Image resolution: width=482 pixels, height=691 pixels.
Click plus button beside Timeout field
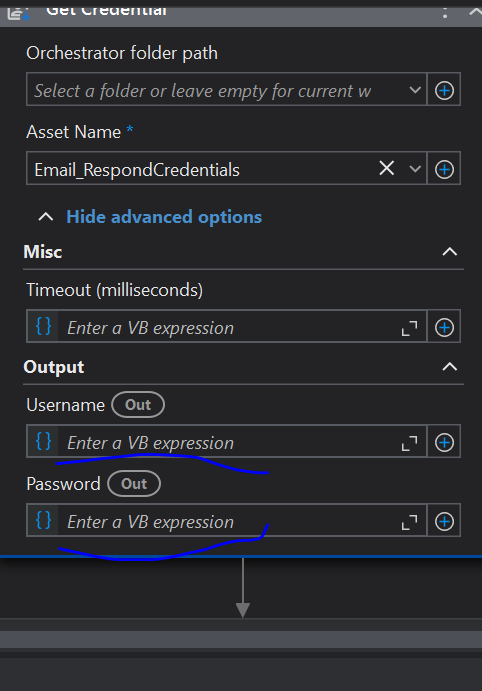(x=444, y=327)
